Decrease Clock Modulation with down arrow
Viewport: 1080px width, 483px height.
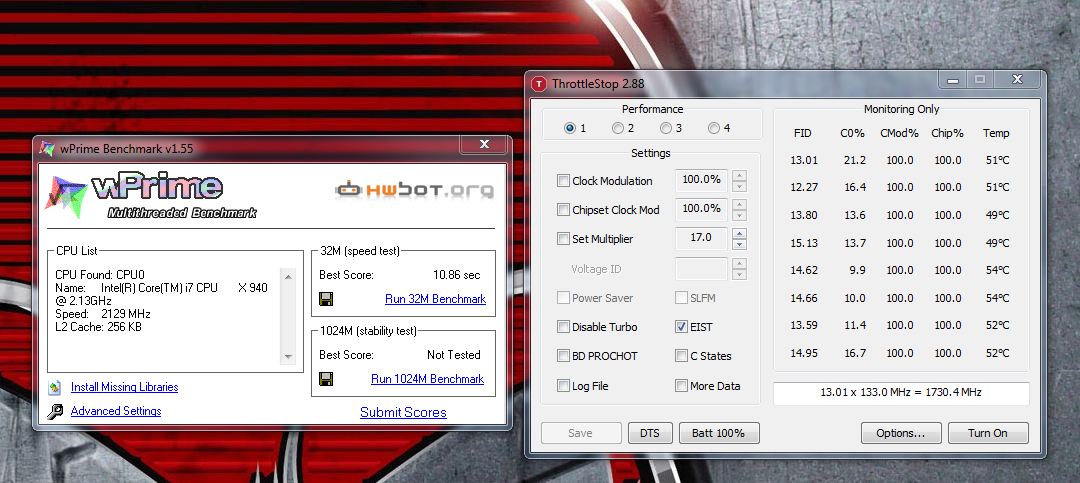740,187
